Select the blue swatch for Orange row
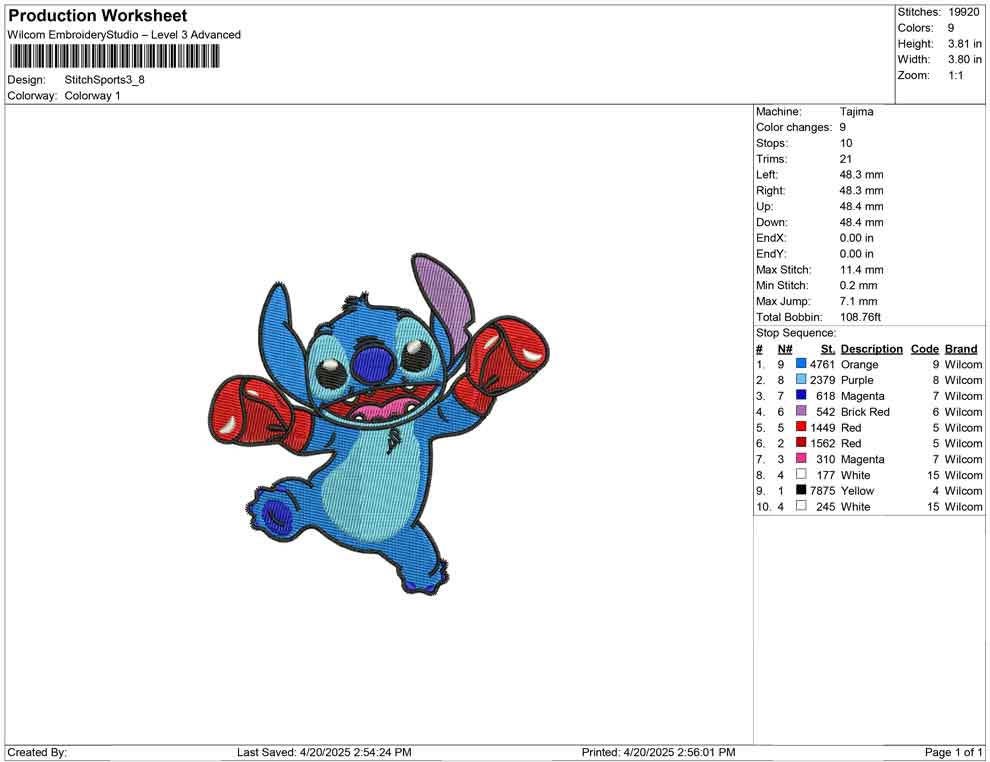Screen dimensions: 990x762 coord(801,364)
